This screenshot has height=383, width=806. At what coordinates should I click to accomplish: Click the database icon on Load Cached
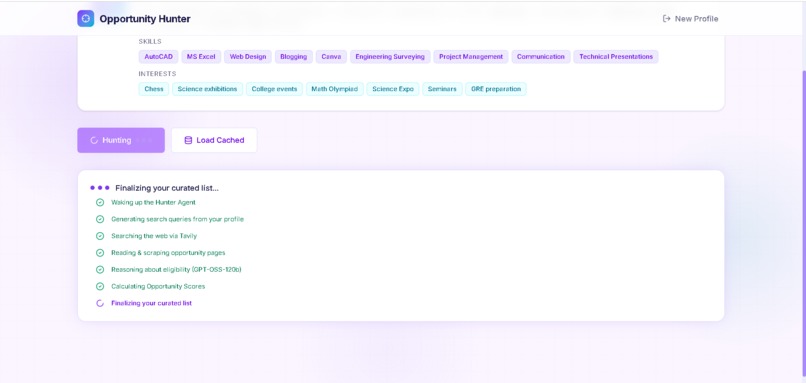pyautogui.click(x=188, y=140)
